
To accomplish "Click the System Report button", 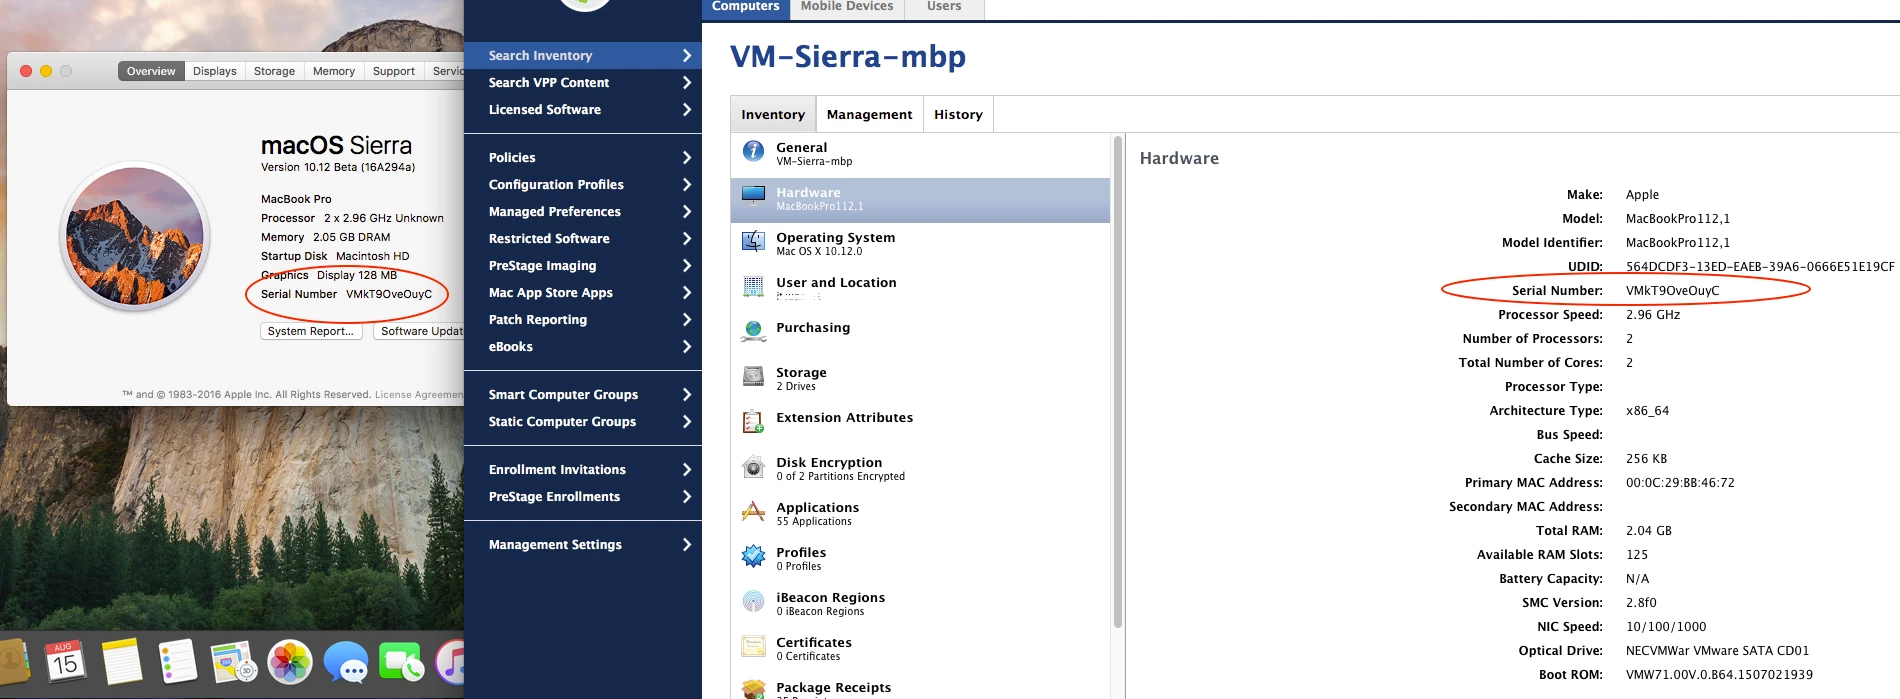I will pyautogui.click(x=311, y=331).
